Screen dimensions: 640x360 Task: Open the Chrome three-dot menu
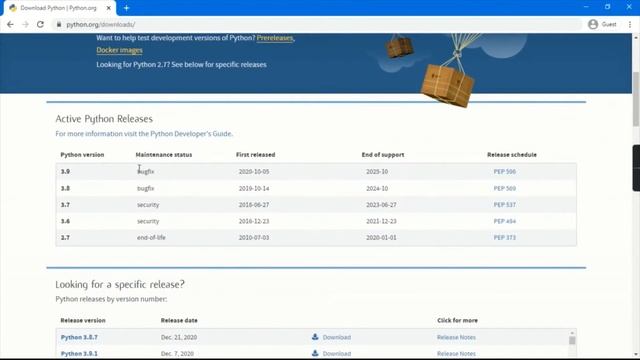click(x=630, y=24)
